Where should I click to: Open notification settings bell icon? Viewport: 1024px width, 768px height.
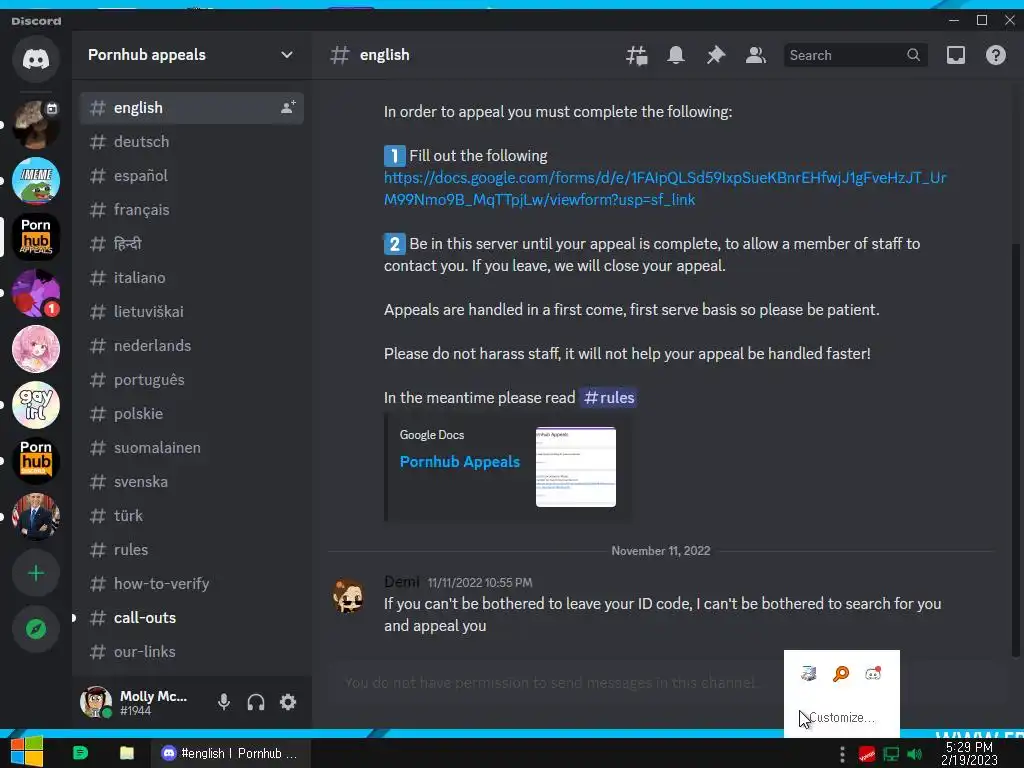tap(676, 56)
